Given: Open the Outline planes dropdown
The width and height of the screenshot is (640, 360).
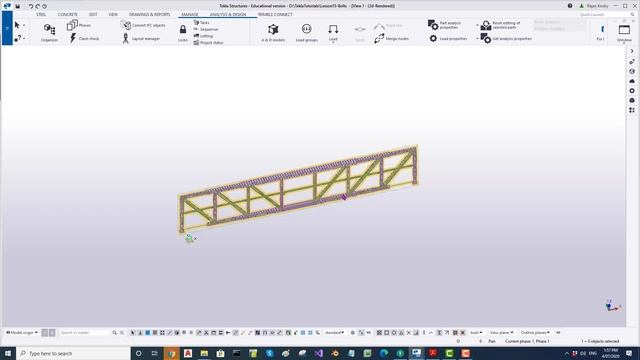Looking at the screenshot, I should click(535, 333).
